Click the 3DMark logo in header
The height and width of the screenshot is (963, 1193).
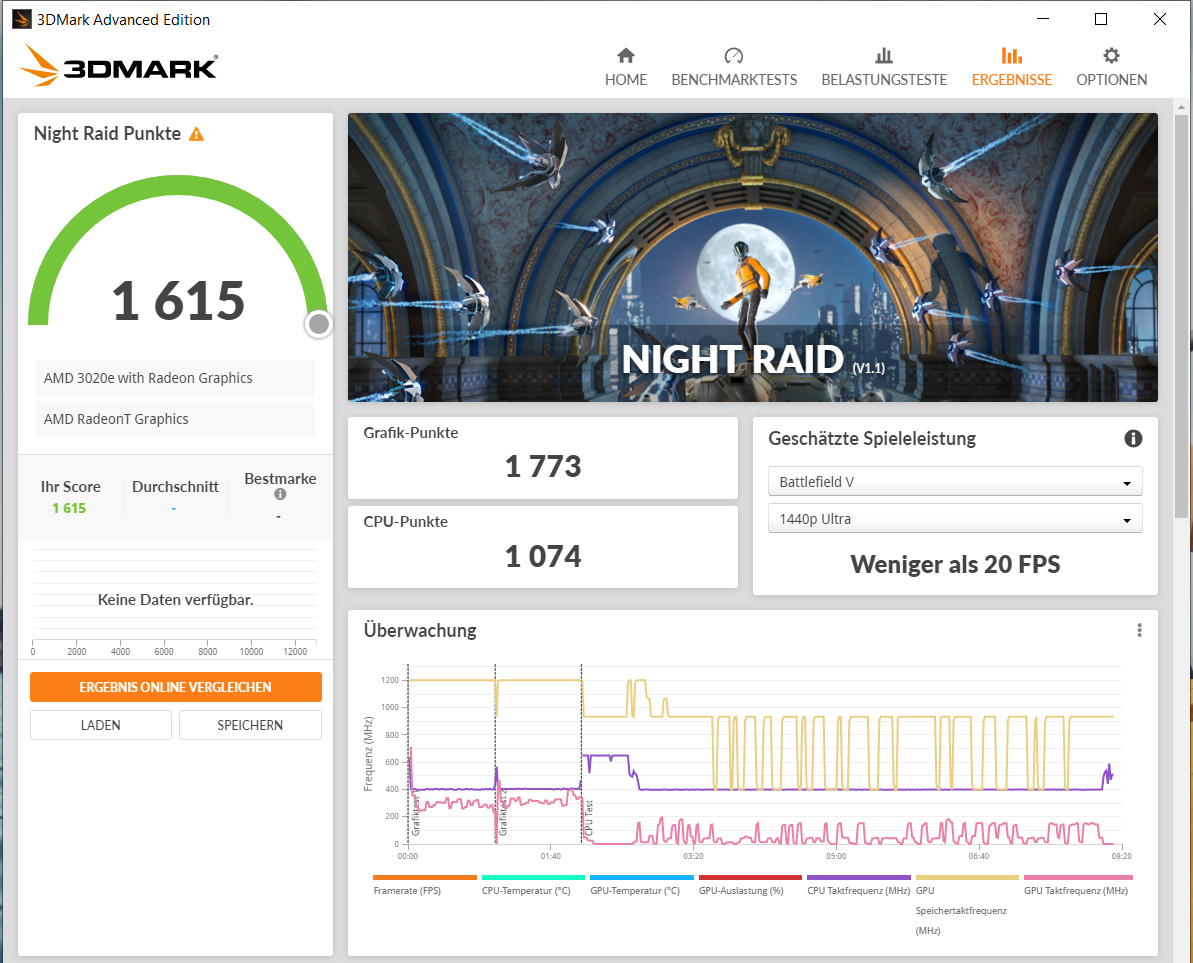pyautogui.click(x=119, y=65)
